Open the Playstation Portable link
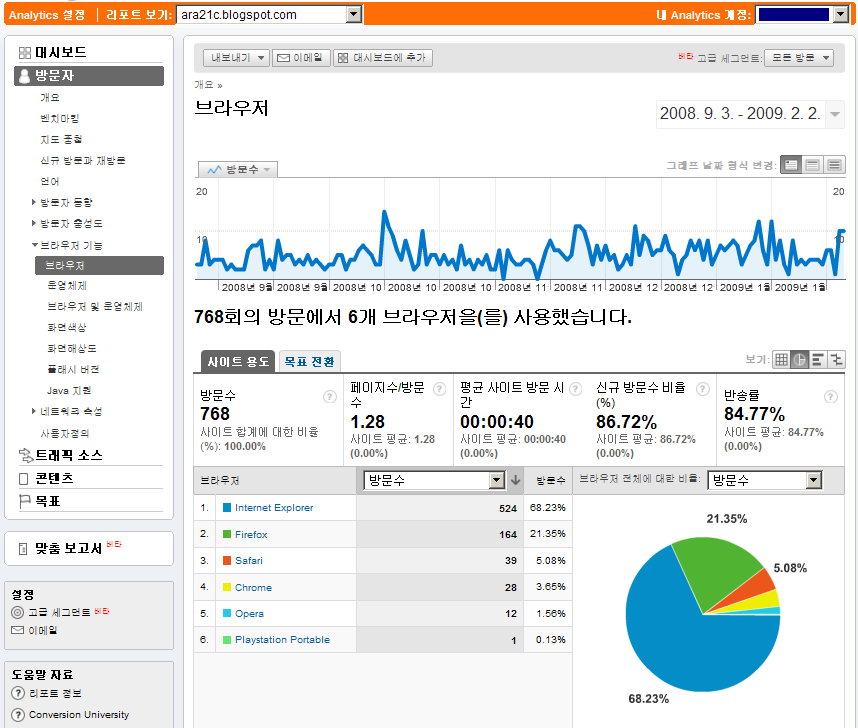 (282, 640)
